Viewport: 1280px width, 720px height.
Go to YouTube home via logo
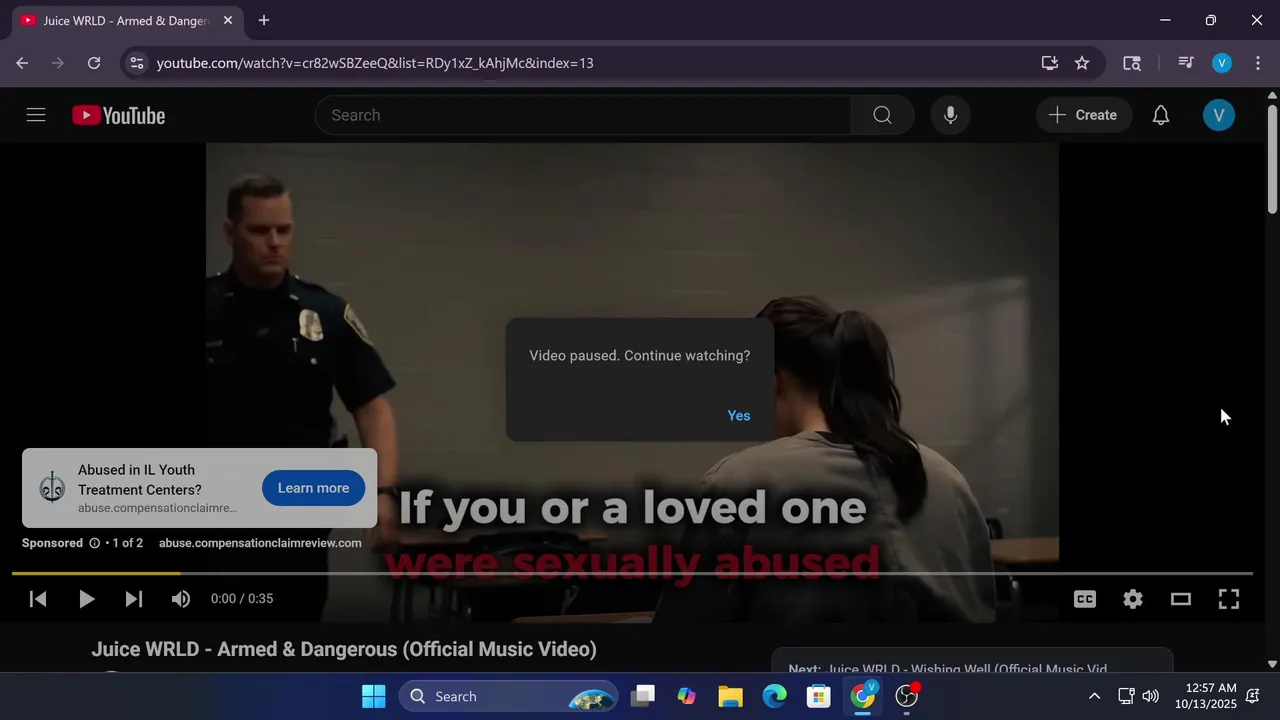[x=118, y=115]
